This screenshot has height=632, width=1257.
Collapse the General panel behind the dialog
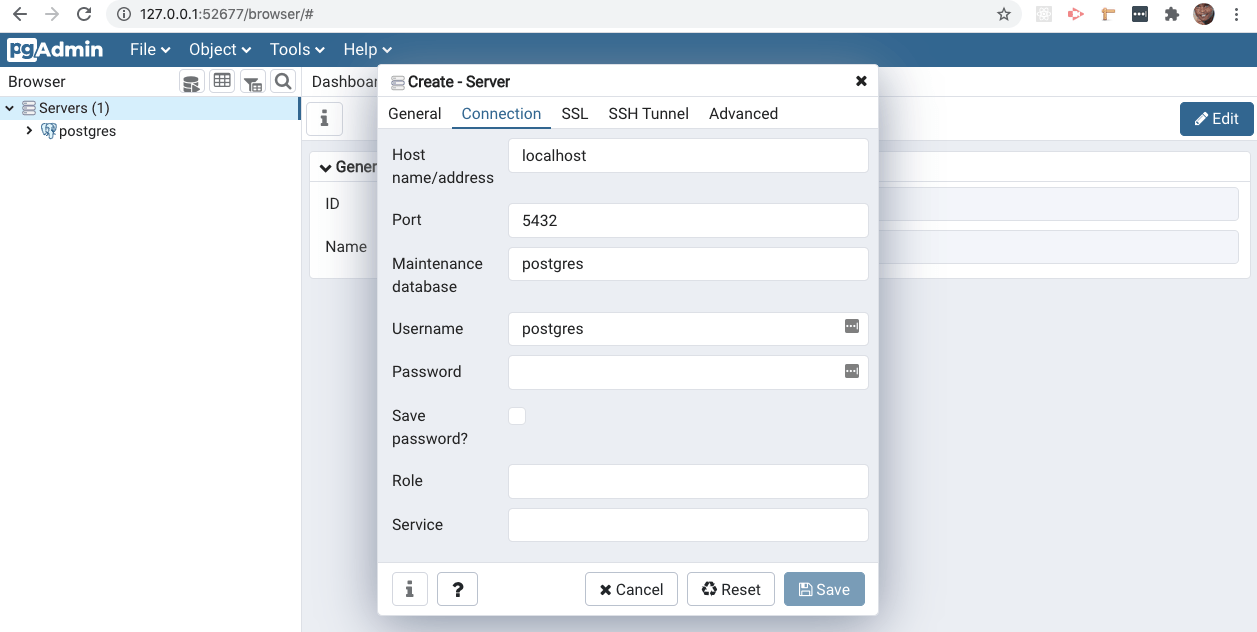coord(325,167)
